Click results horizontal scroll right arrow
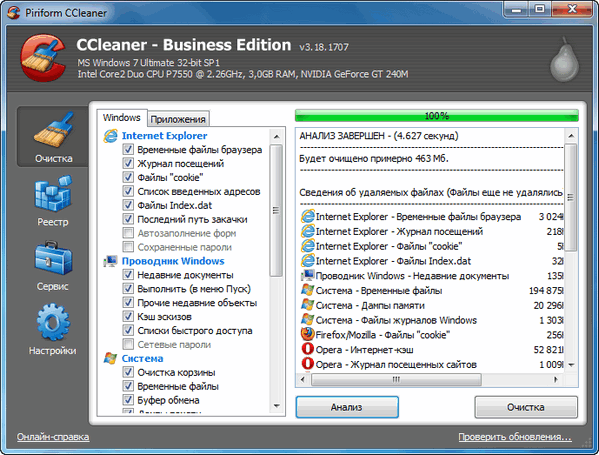The height and width of the screenshot is (455, 599). pyautogui.click(x=556, y=379)
